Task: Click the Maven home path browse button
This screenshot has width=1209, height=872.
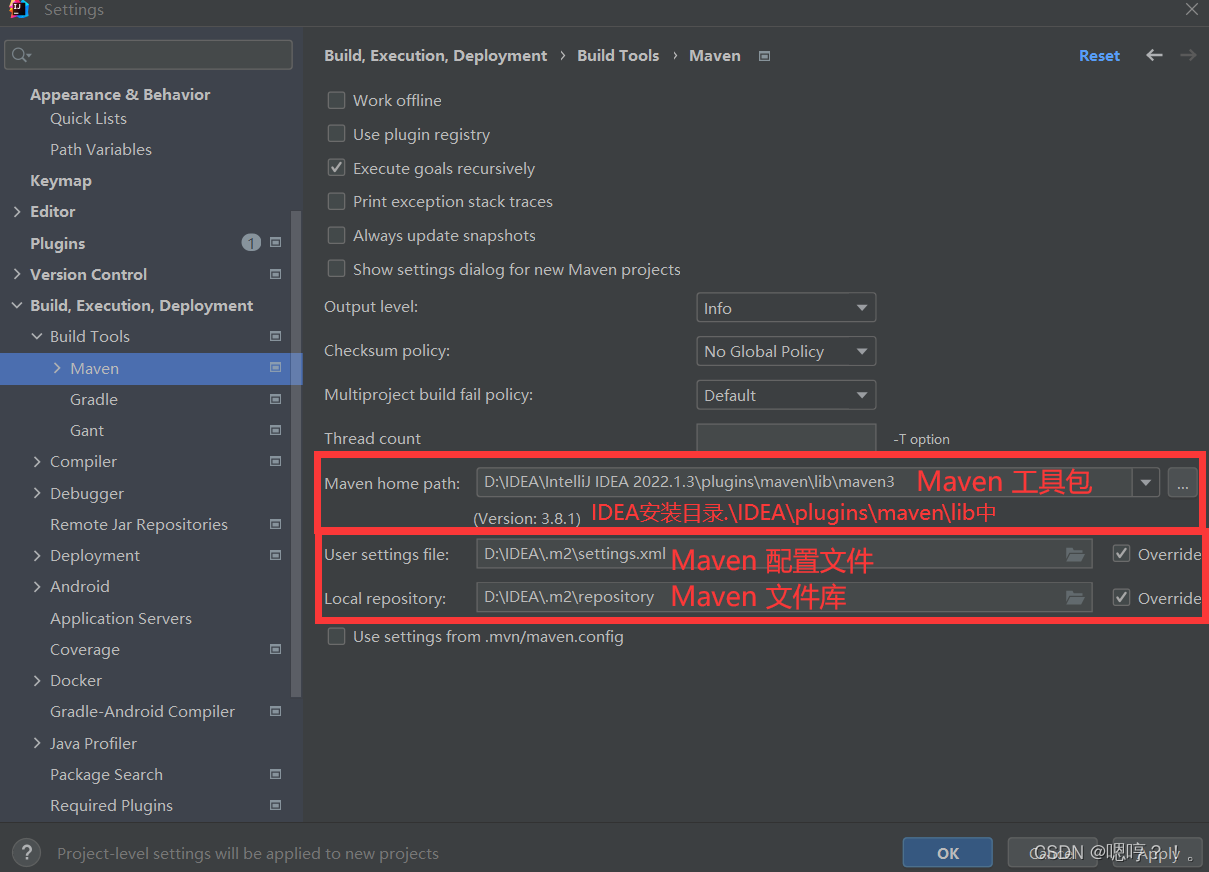Action: point(1182,483)
